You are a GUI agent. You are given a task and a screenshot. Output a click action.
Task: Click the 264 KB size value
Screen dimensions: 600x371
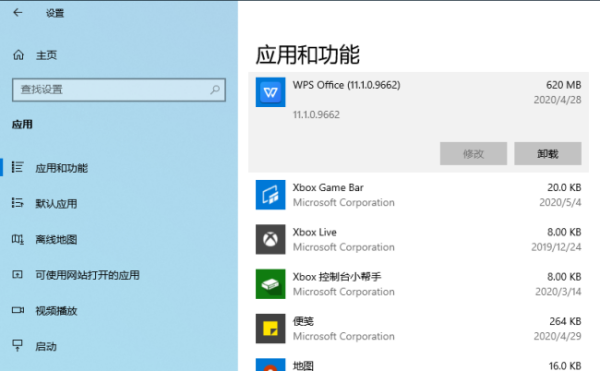point(566,321)
